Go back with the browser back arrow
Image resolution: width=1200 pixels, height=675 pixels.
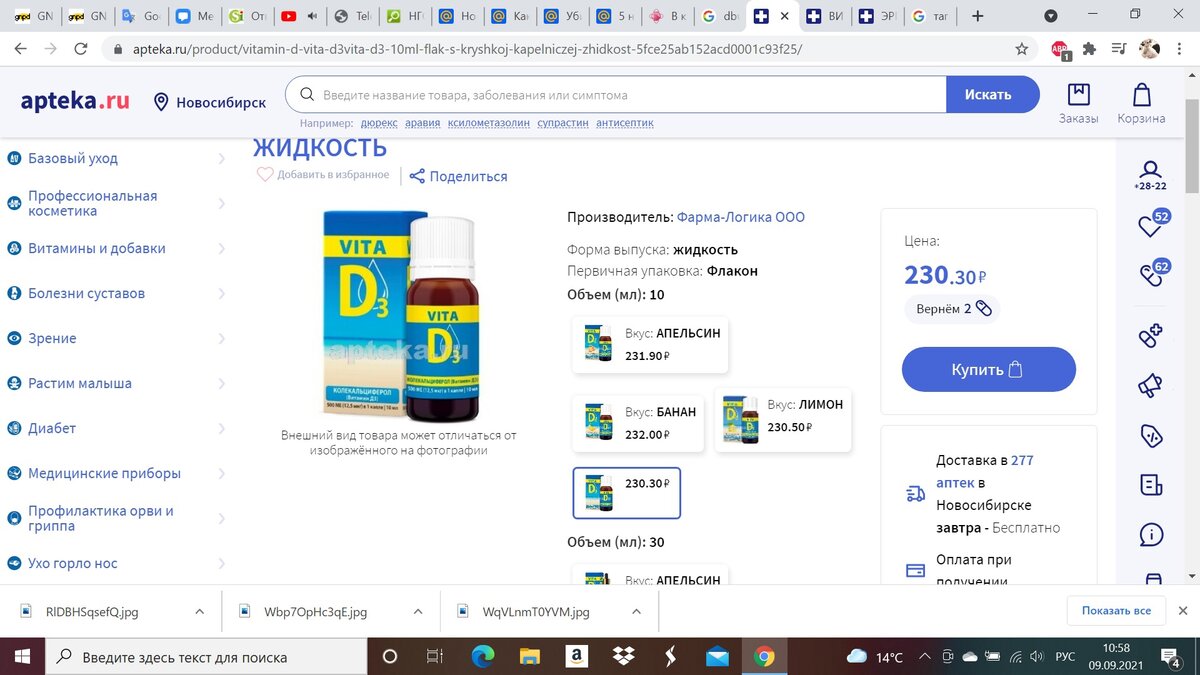(x=20, y=48)
